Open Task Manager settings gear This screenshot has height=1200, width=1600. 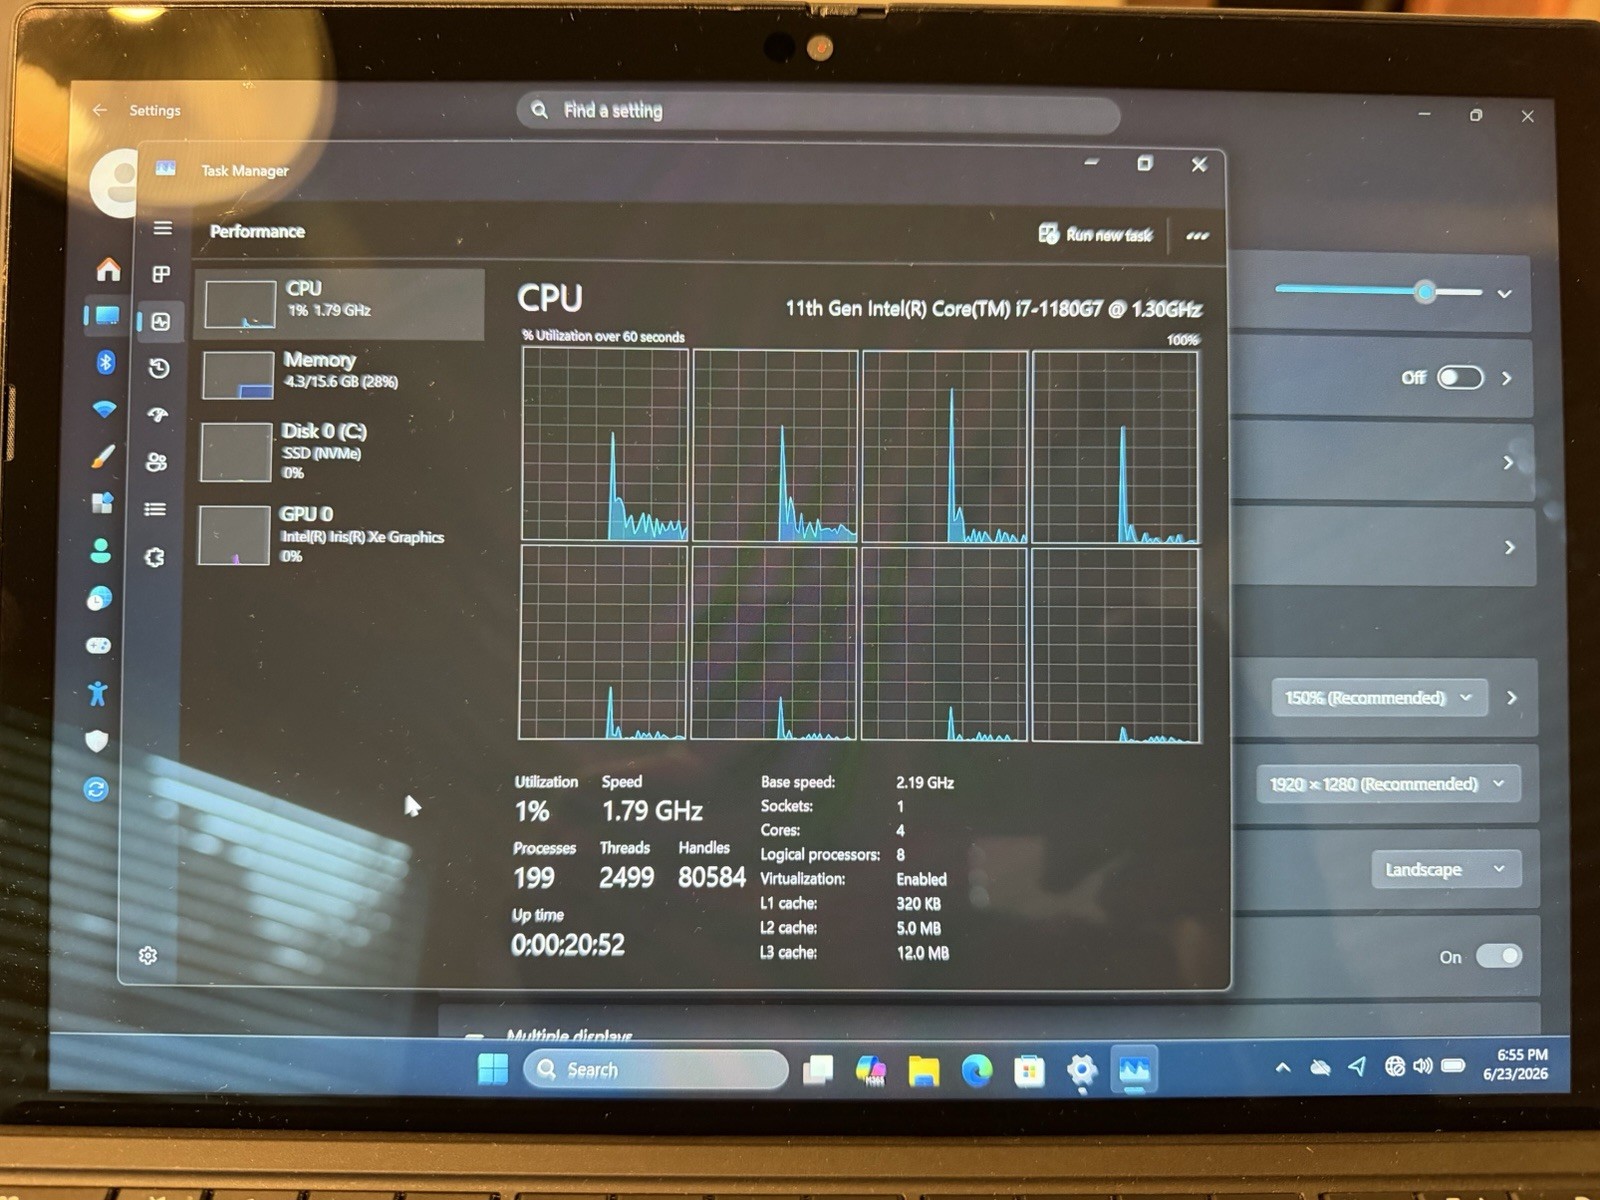point(148,955)
